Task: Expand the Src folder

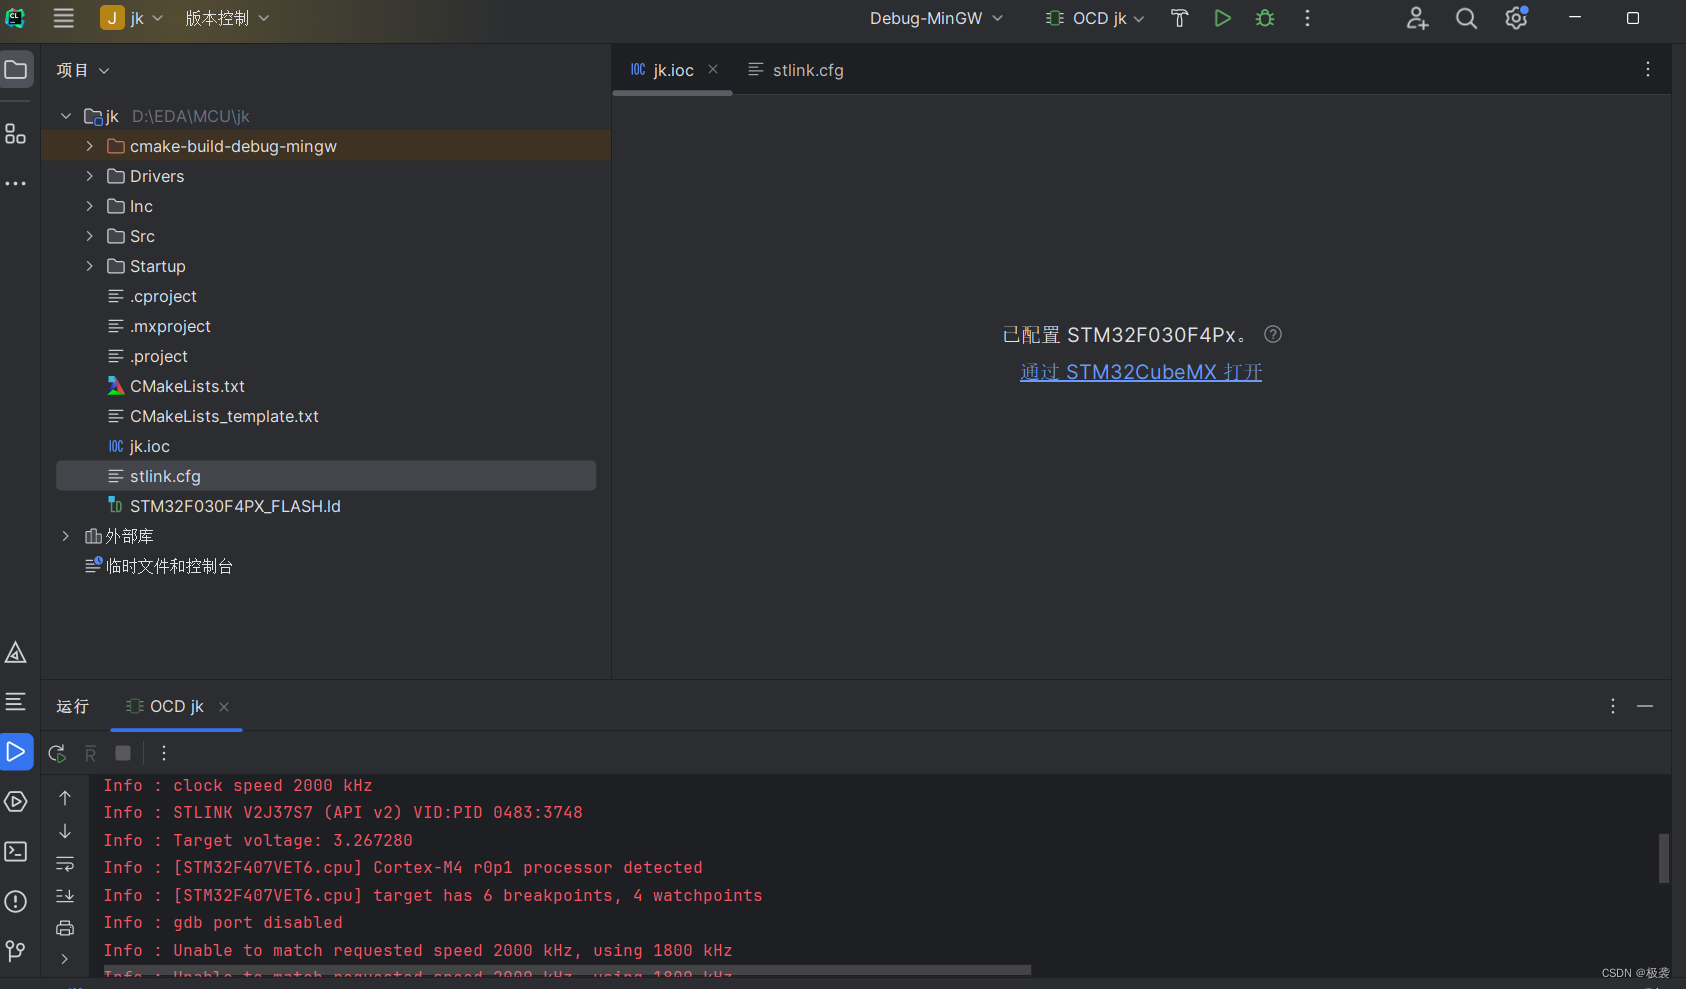Action: [89, 236]
